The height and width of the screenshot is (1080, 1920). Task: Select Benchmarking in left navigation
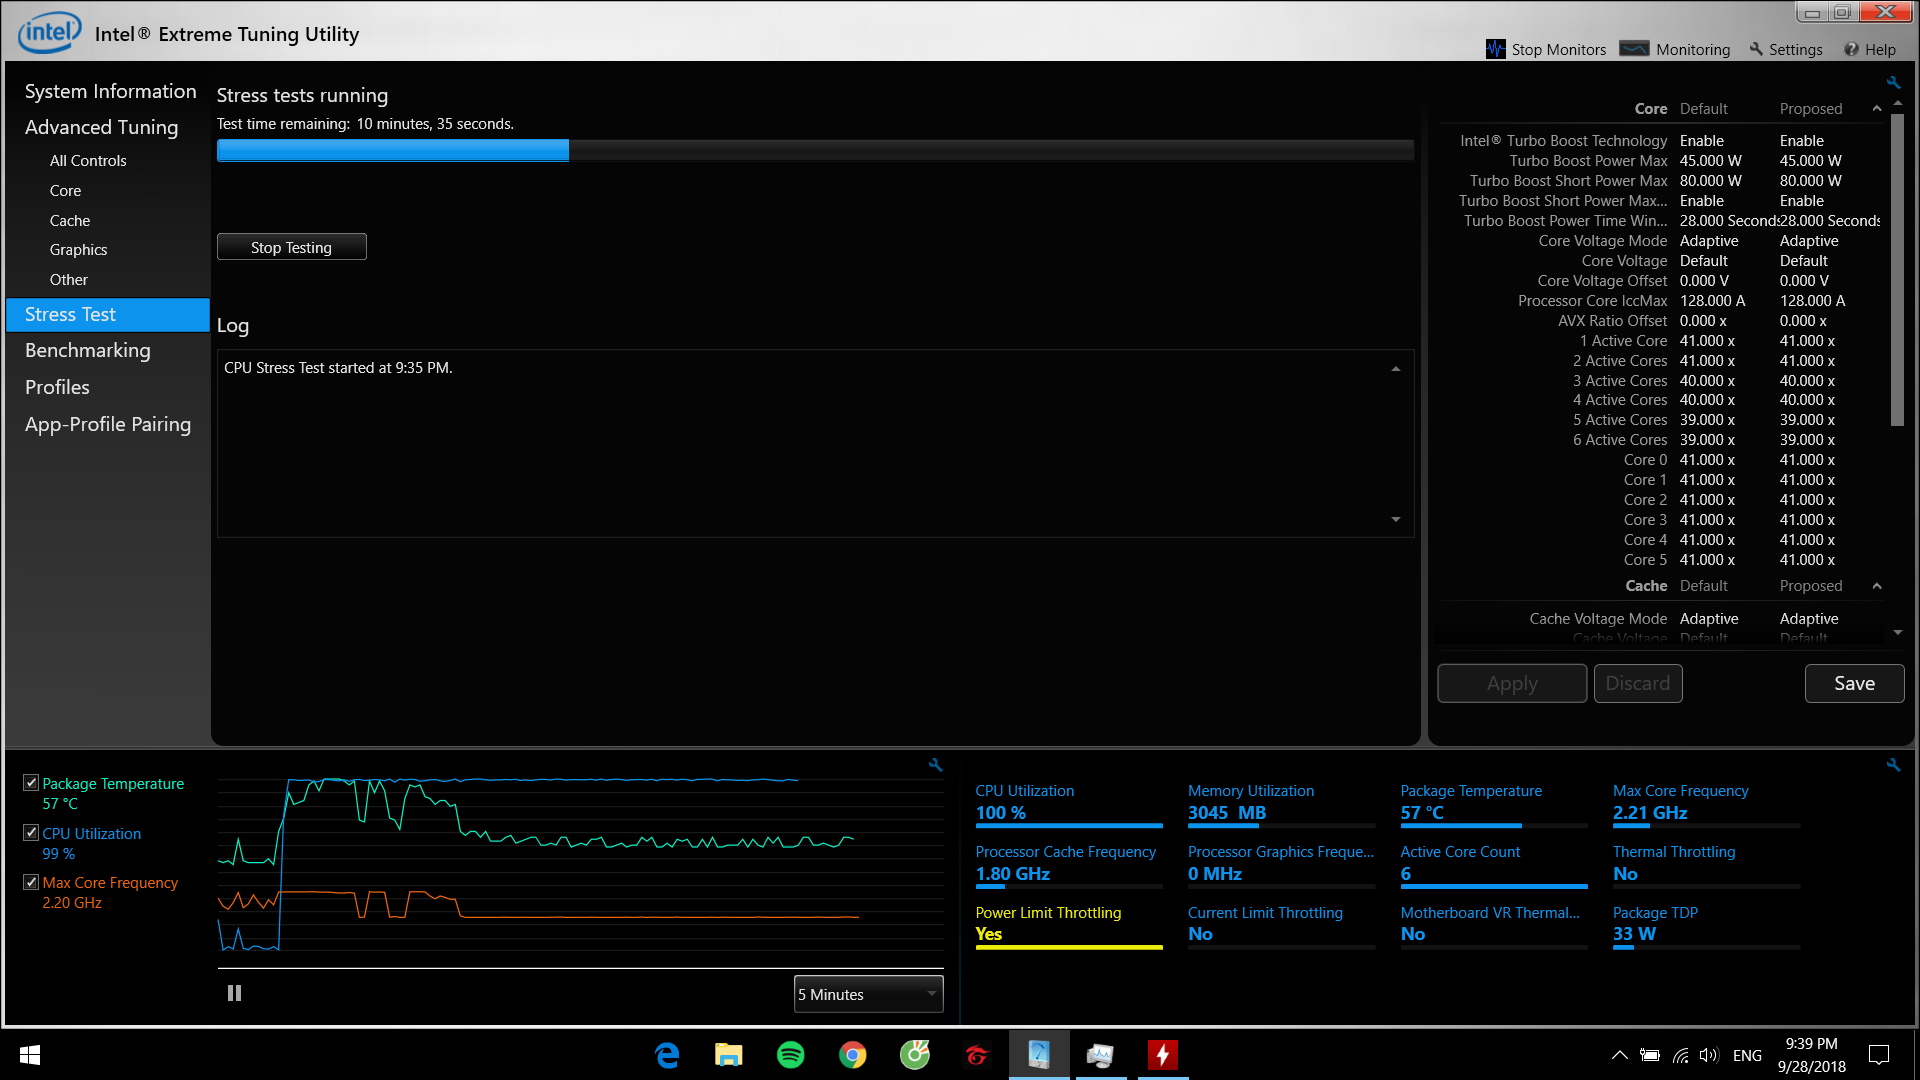(x=88, y=350)
